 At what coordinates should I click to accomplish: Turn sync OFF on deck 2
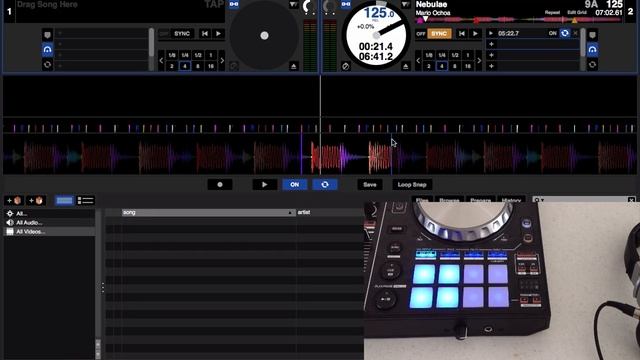(x=421, y=33)
